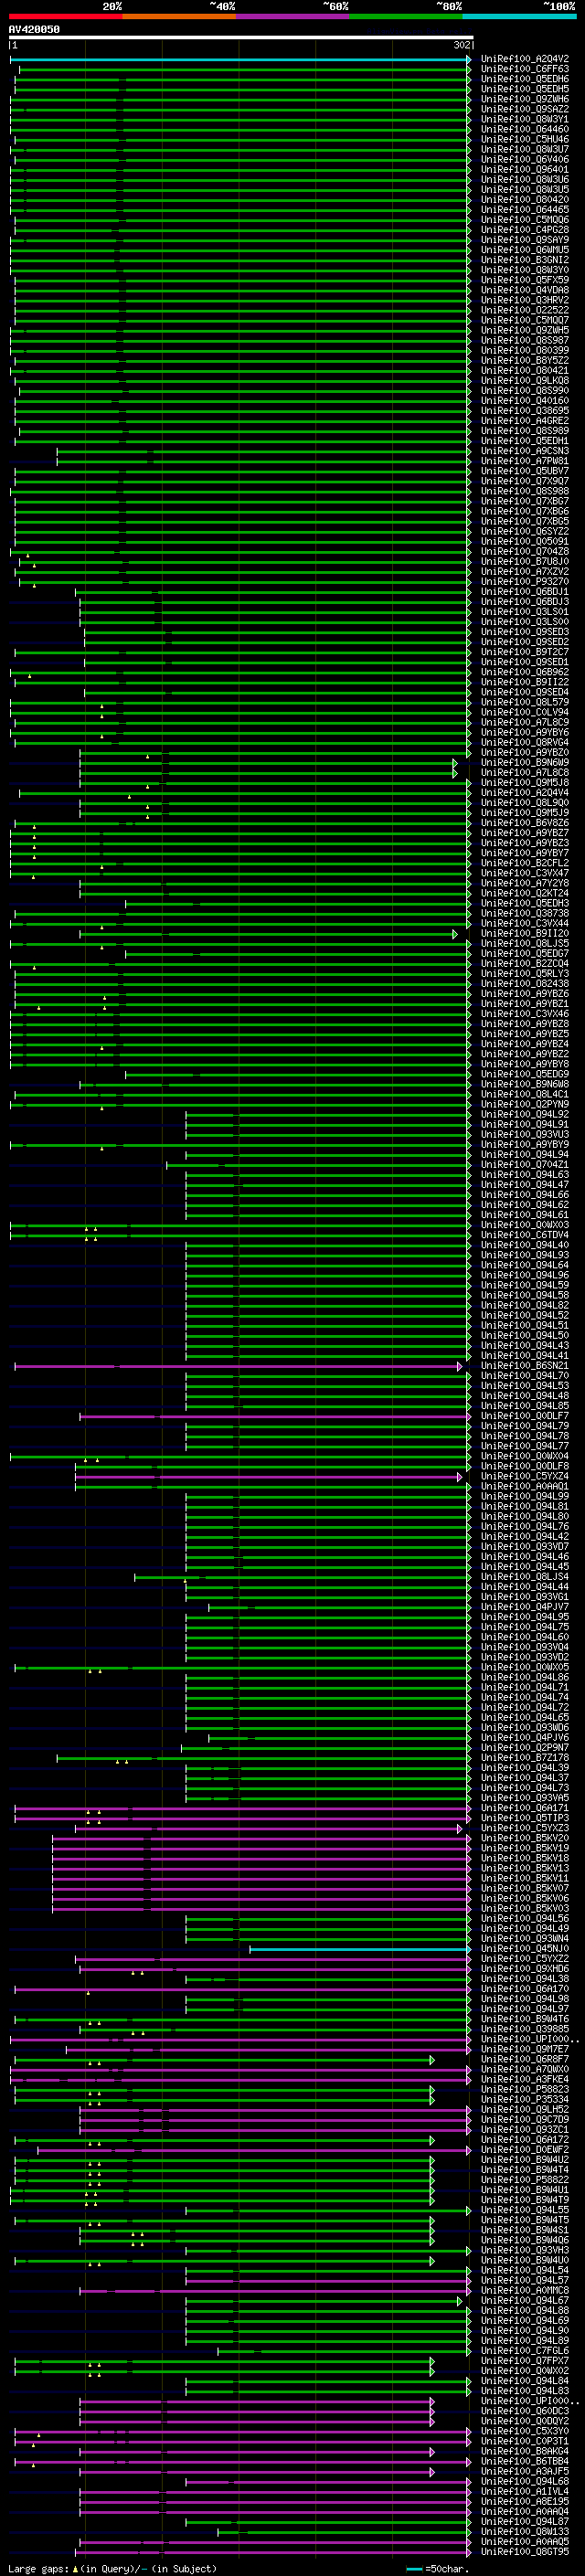Image resolution: width=585 pixels, height=2576 pixels.
Task: Select the UniRef100_Q8W133 label
Action: tap(525, 2532)
